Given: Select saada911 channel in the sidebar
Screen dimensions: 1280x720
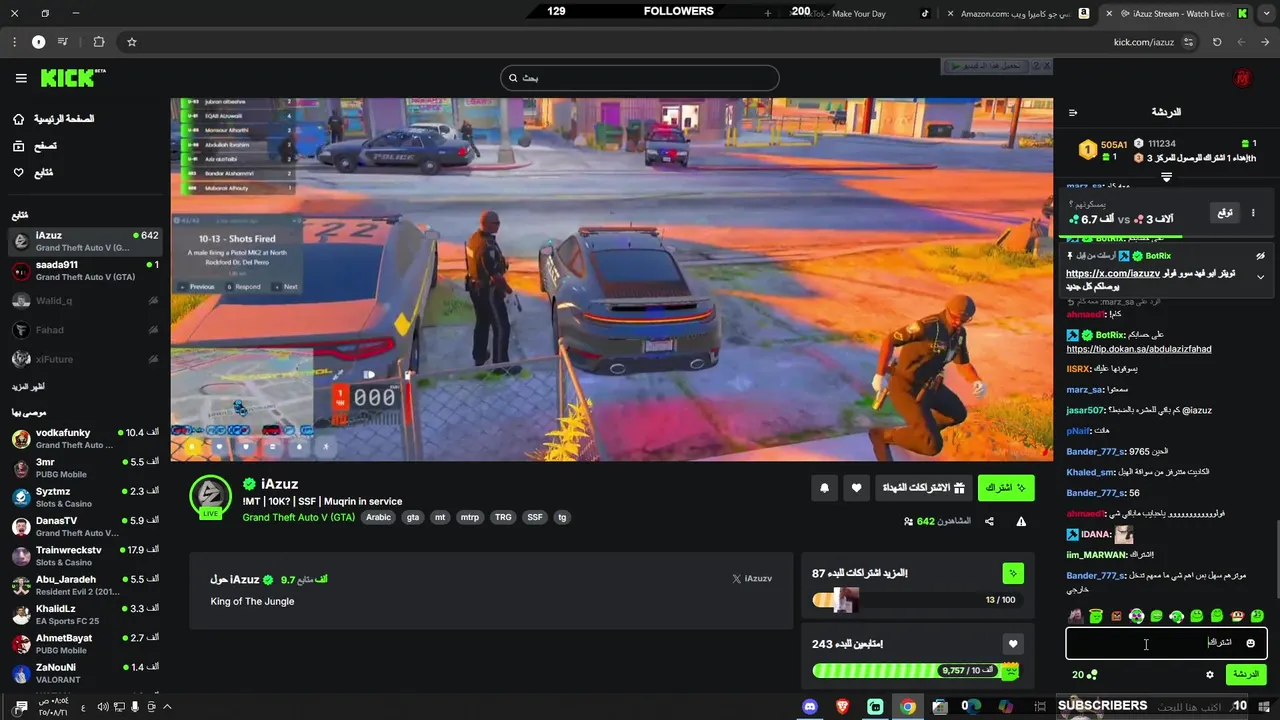Looking at the screenshot, I should coord(85,270).
